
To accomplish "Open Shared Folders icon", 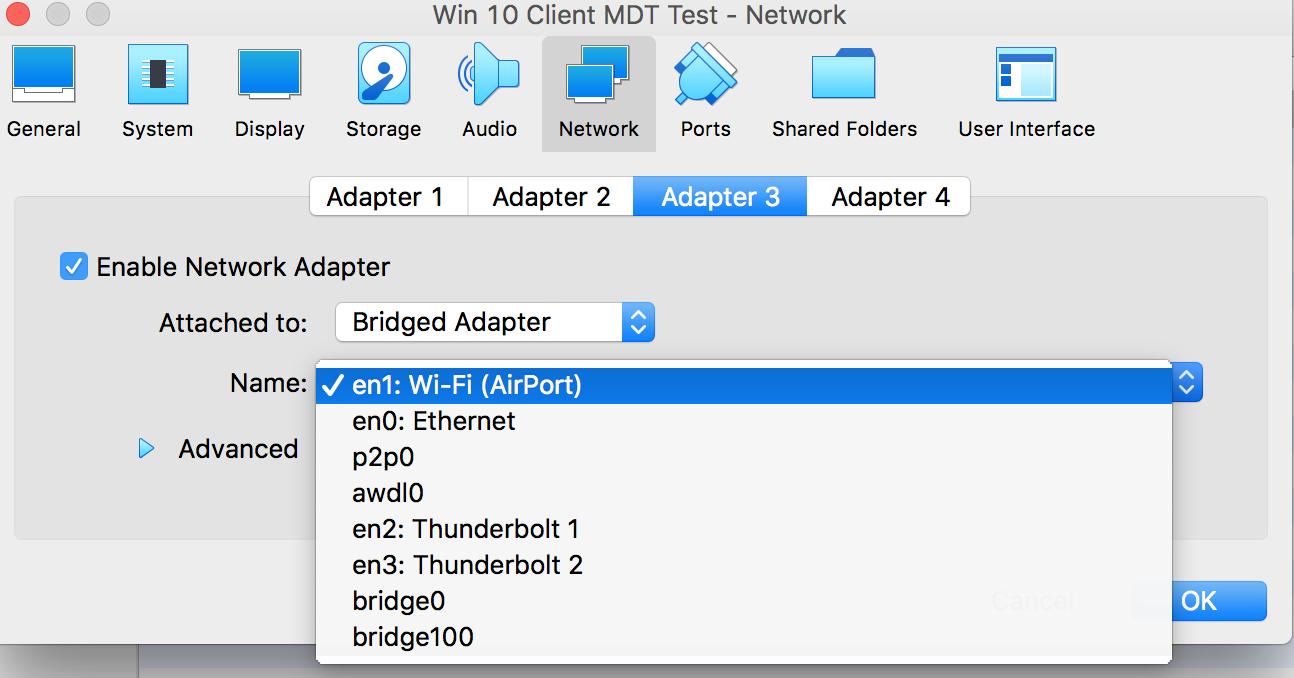I will tap(844, 75).
